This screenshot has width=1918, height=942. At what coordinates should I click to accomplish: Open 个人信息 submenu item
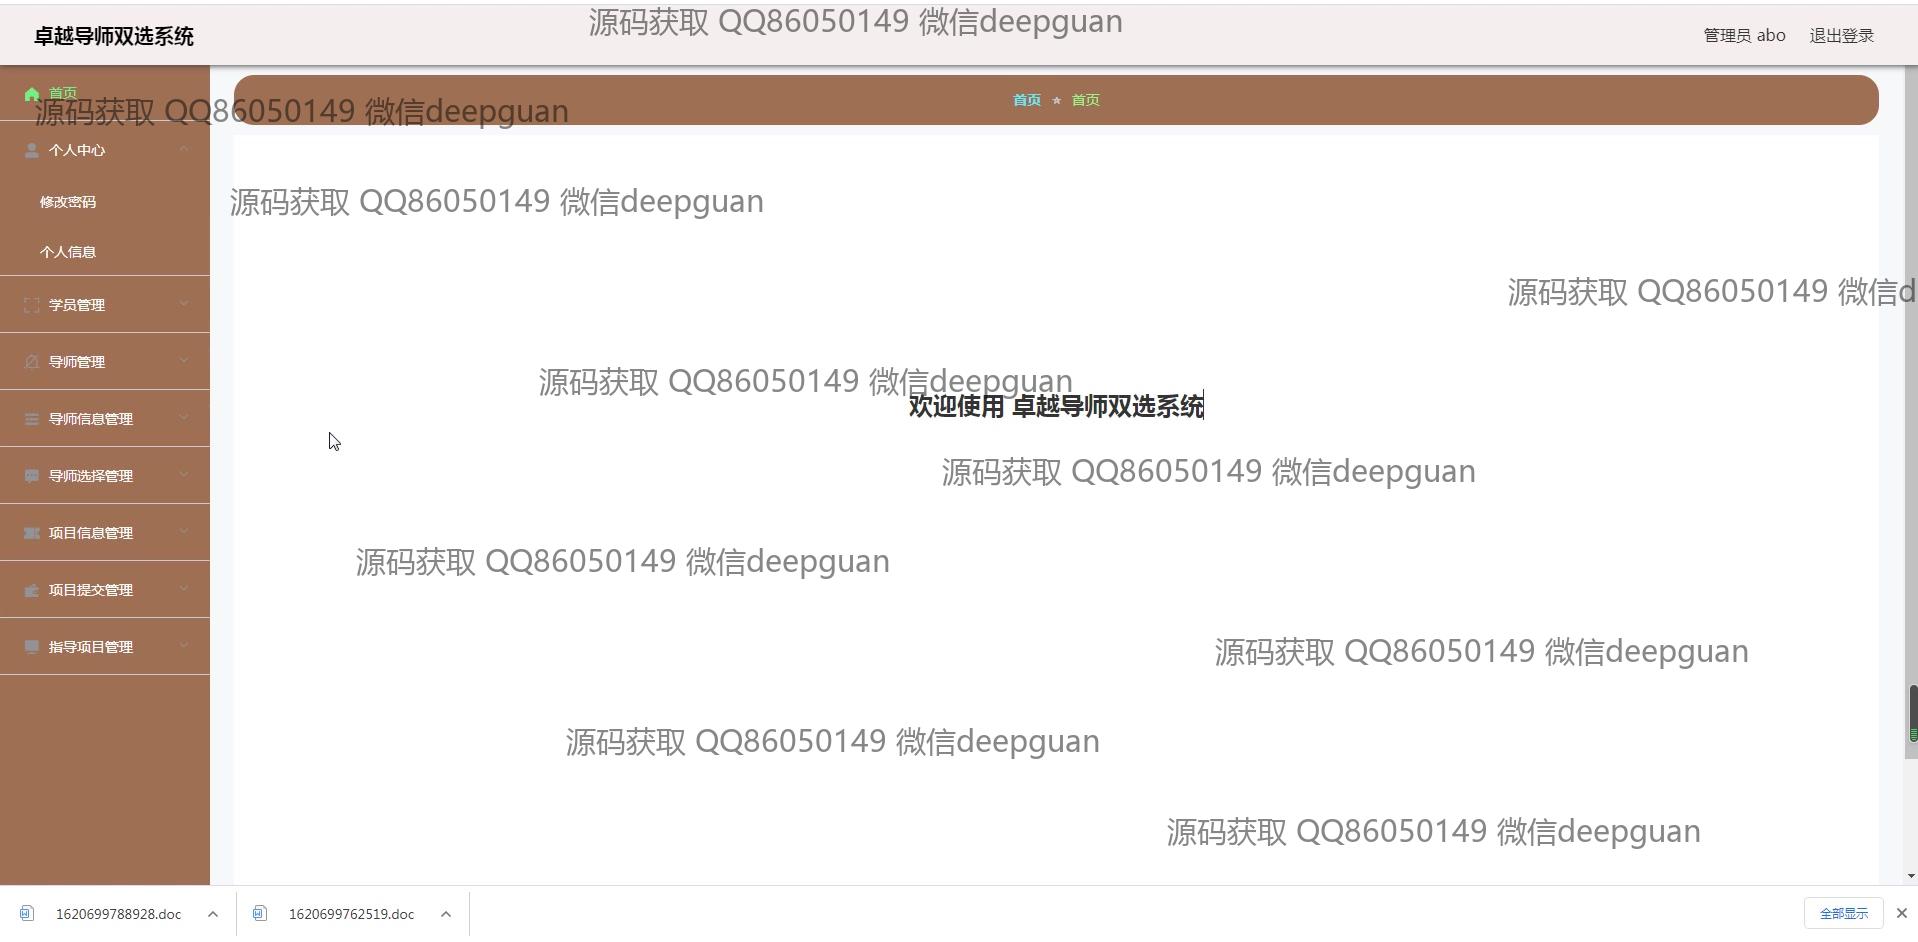(68, 252)
